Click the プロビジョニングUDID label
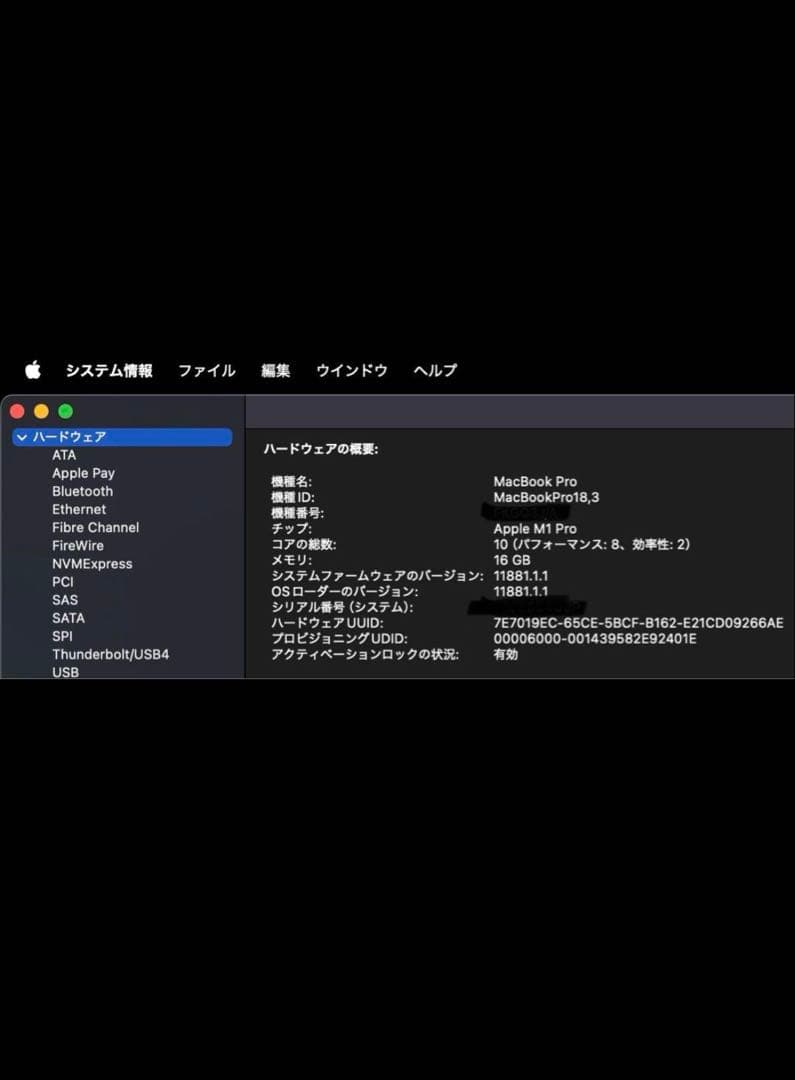Viewport: 795px width, 1080px height. coord(339,638)
